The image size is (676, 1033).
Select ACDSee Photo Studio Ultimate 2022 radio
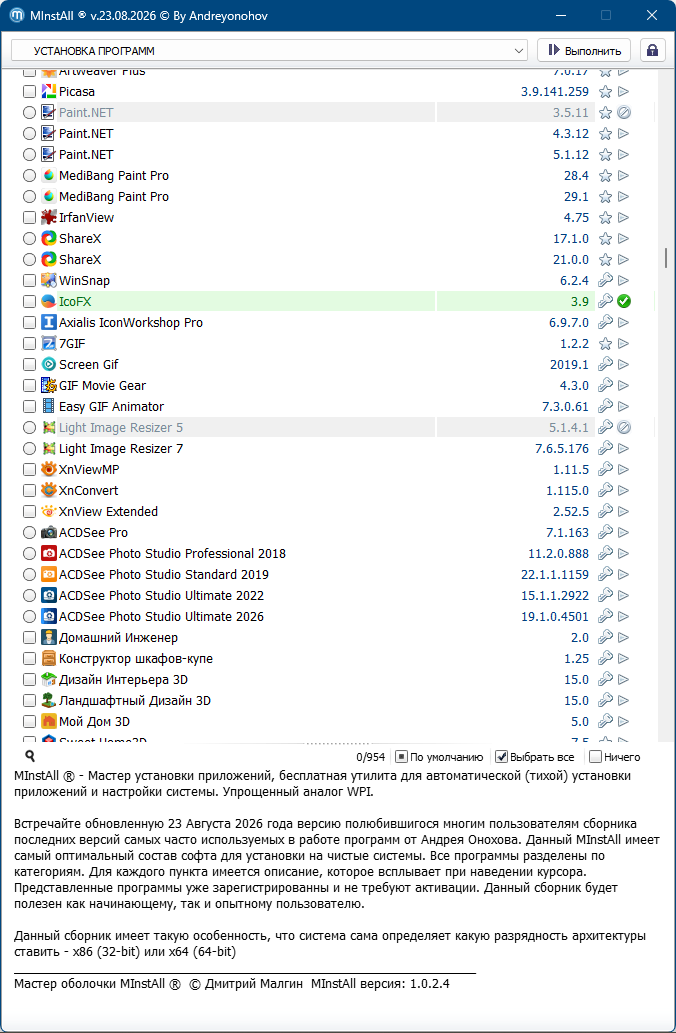pyautogui.click(x=29, y=596)
